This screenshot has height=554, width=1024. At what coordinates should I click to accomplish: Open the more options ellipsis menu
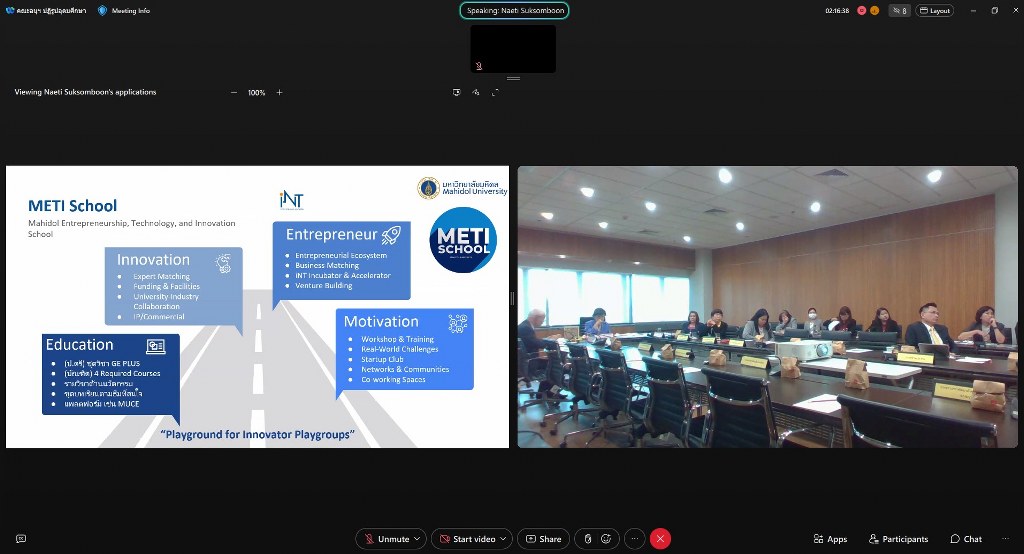[x=635, y=539]
